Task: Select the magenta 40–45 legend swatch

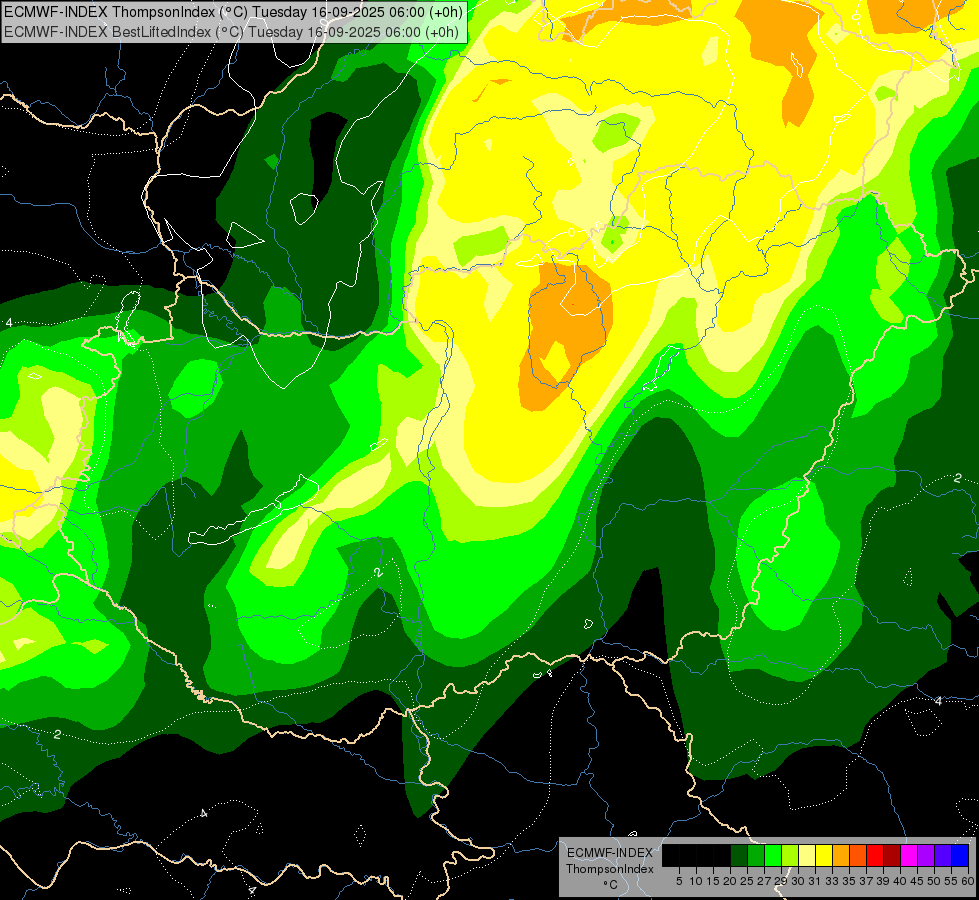Action: [909, 855]
